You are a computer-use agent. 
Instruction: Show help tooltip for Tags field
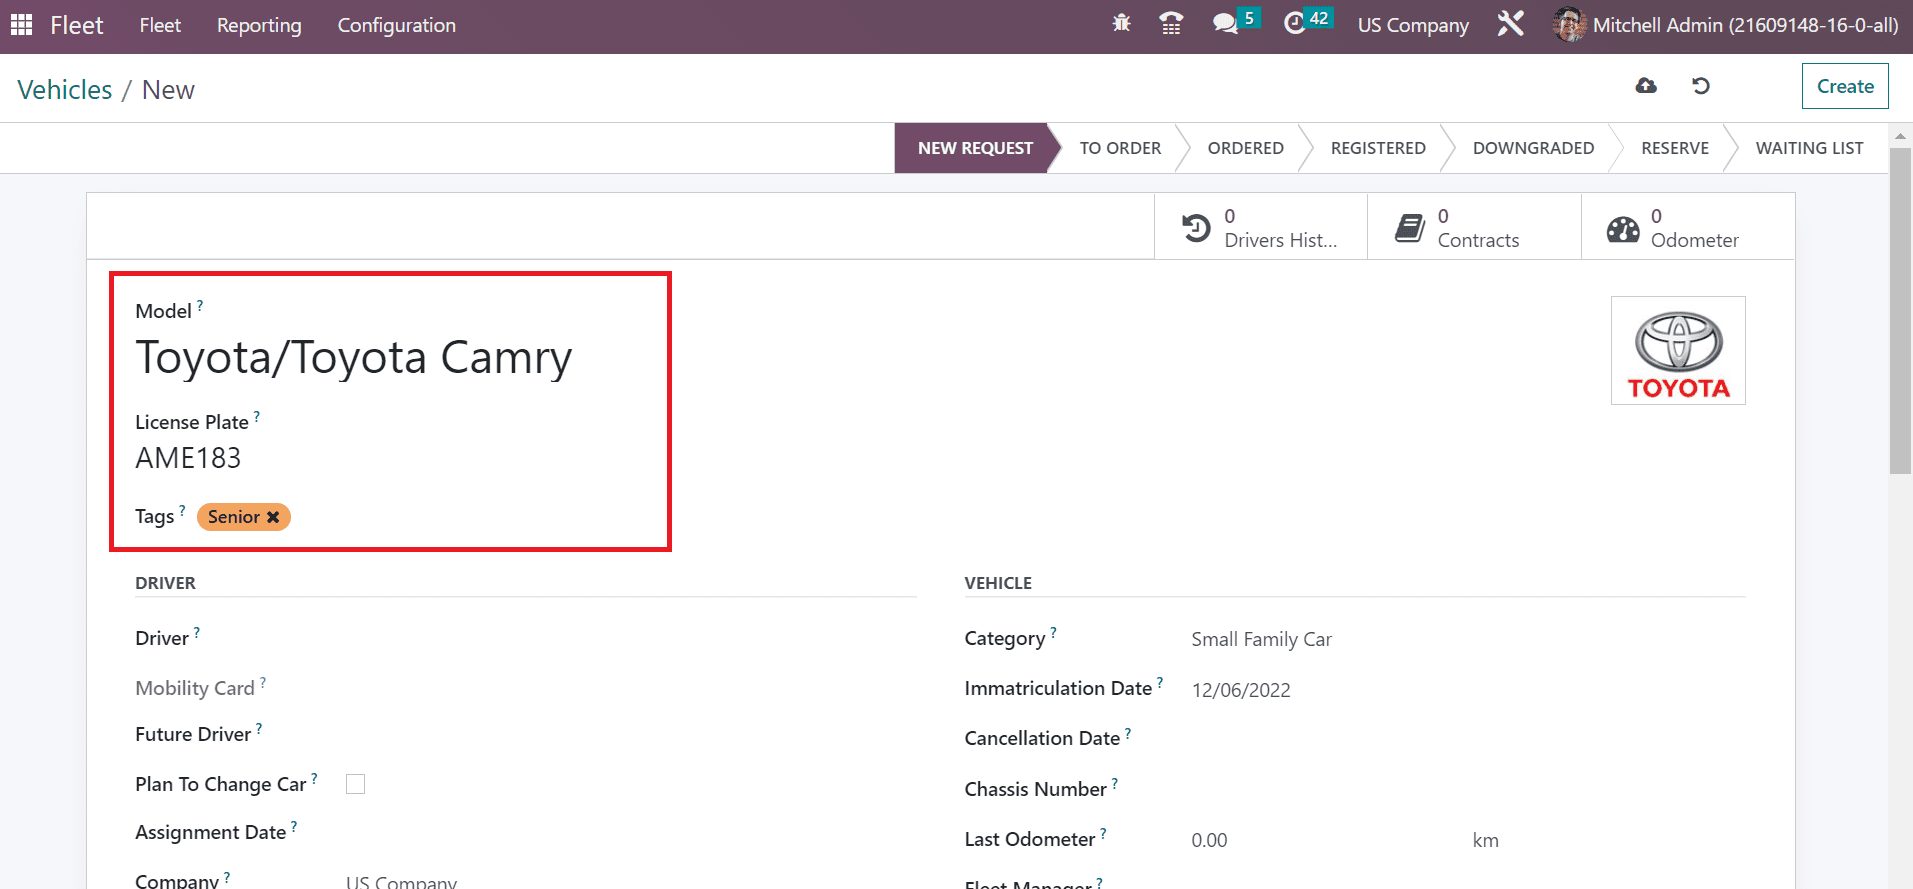tap(182, 511)
